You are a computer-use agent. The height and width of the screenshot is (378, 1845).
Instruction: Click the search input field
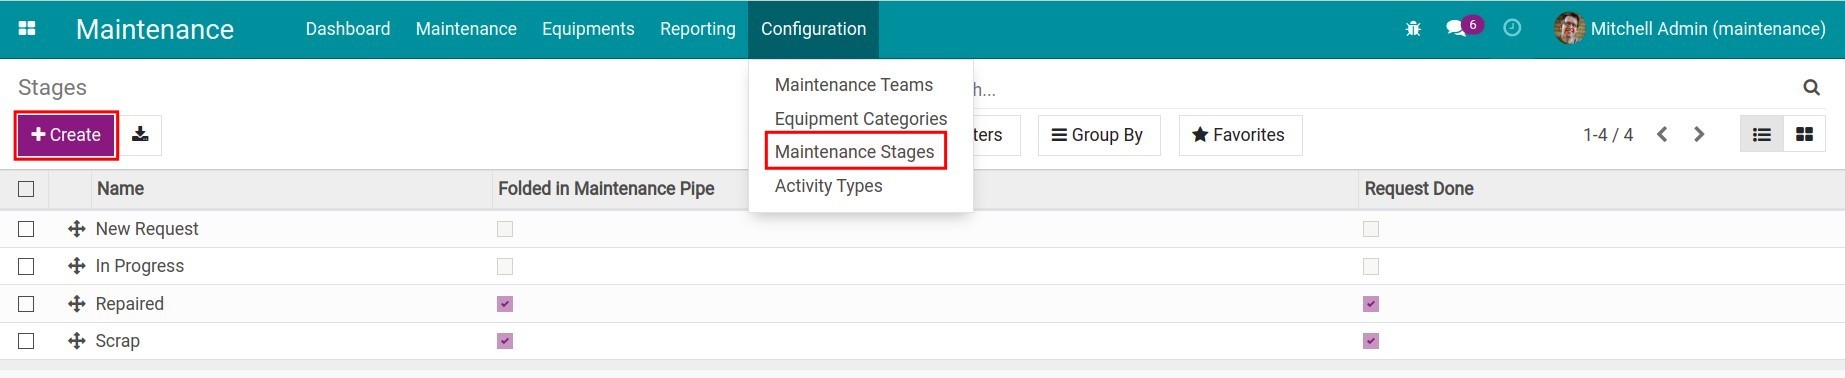pos(1384,89)
